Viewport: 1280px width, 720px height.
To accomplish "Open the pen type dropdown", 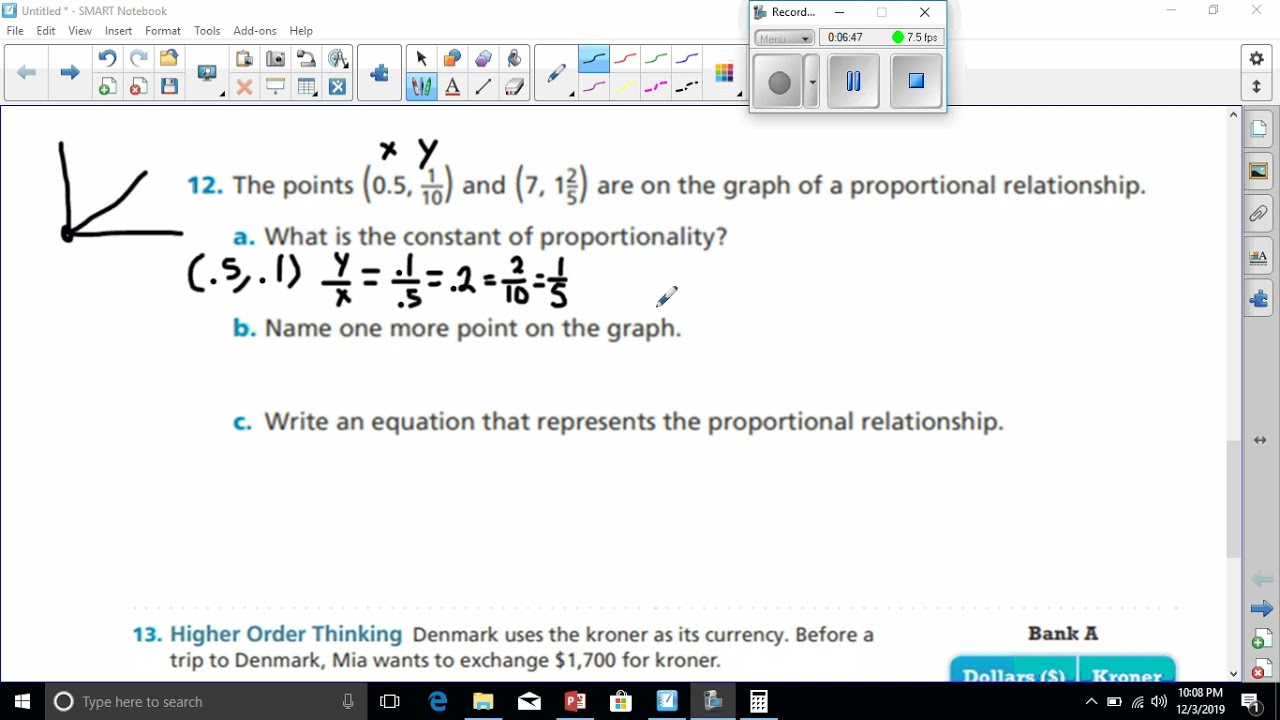I will (x=556, y=73).
